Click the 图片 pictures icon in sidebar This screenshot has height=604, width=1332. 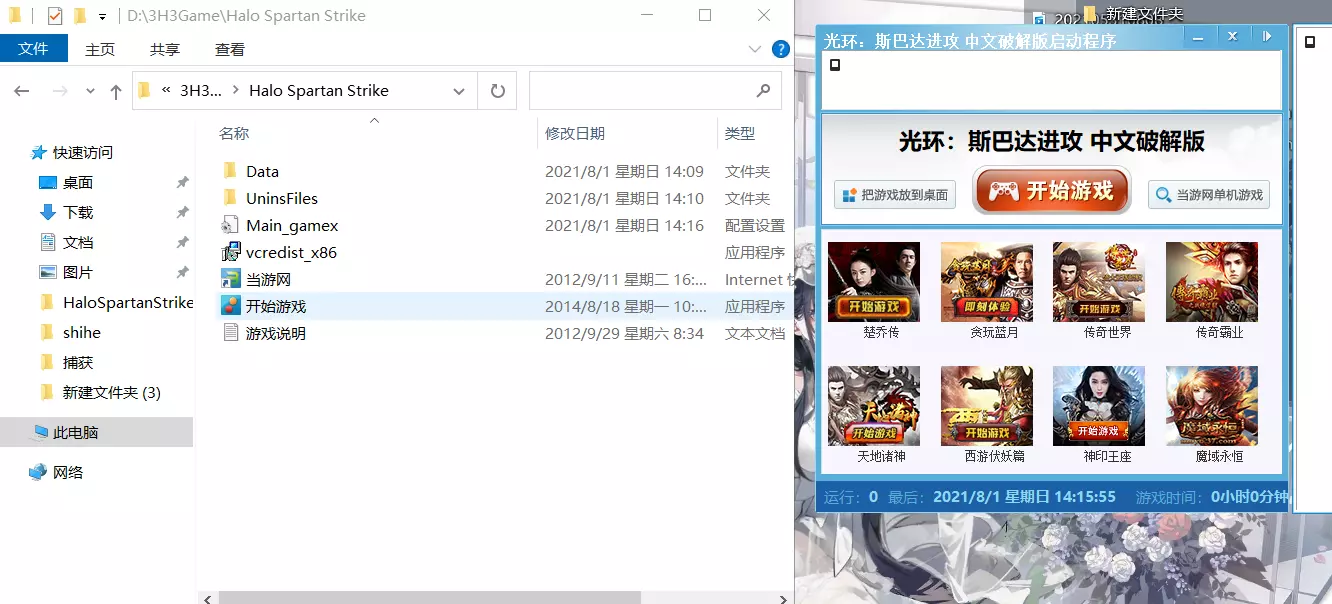47,272
